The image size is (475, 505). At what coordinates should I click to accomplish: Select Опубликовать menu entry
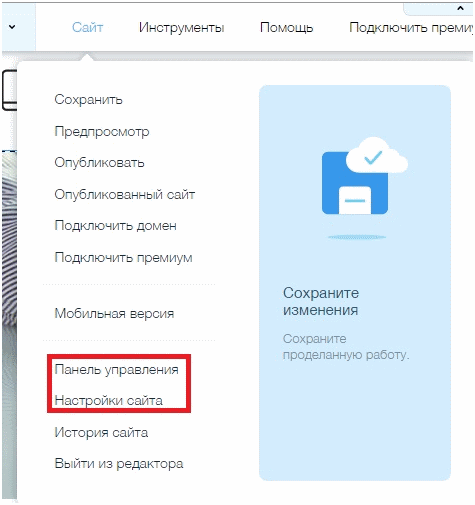coord(99,163)
